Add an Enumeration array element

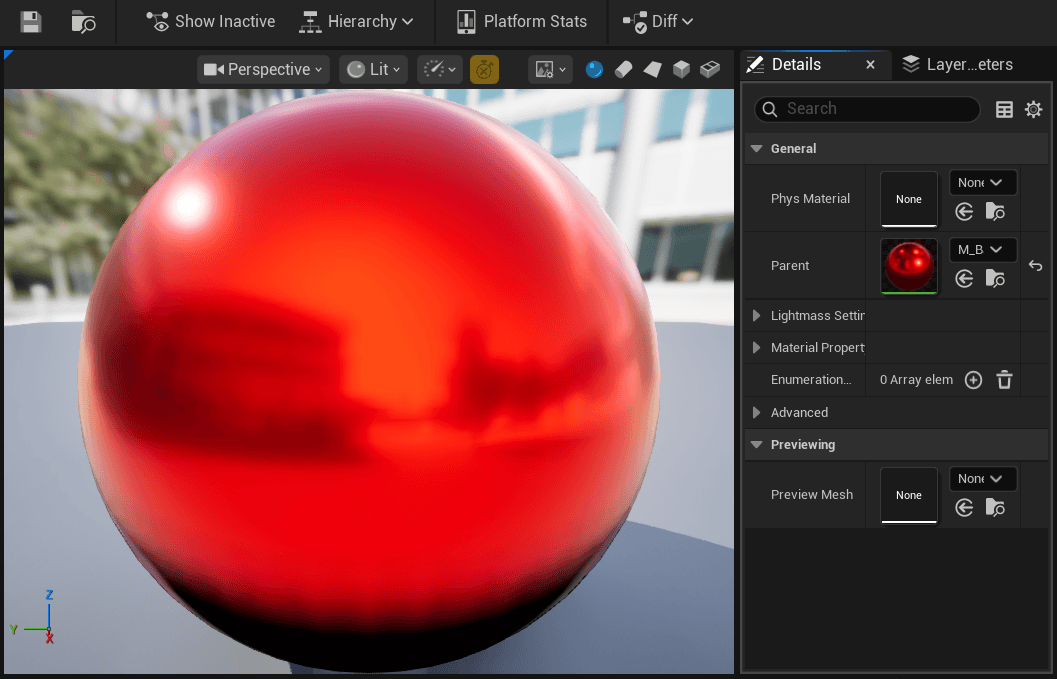(x=973, y=380)
